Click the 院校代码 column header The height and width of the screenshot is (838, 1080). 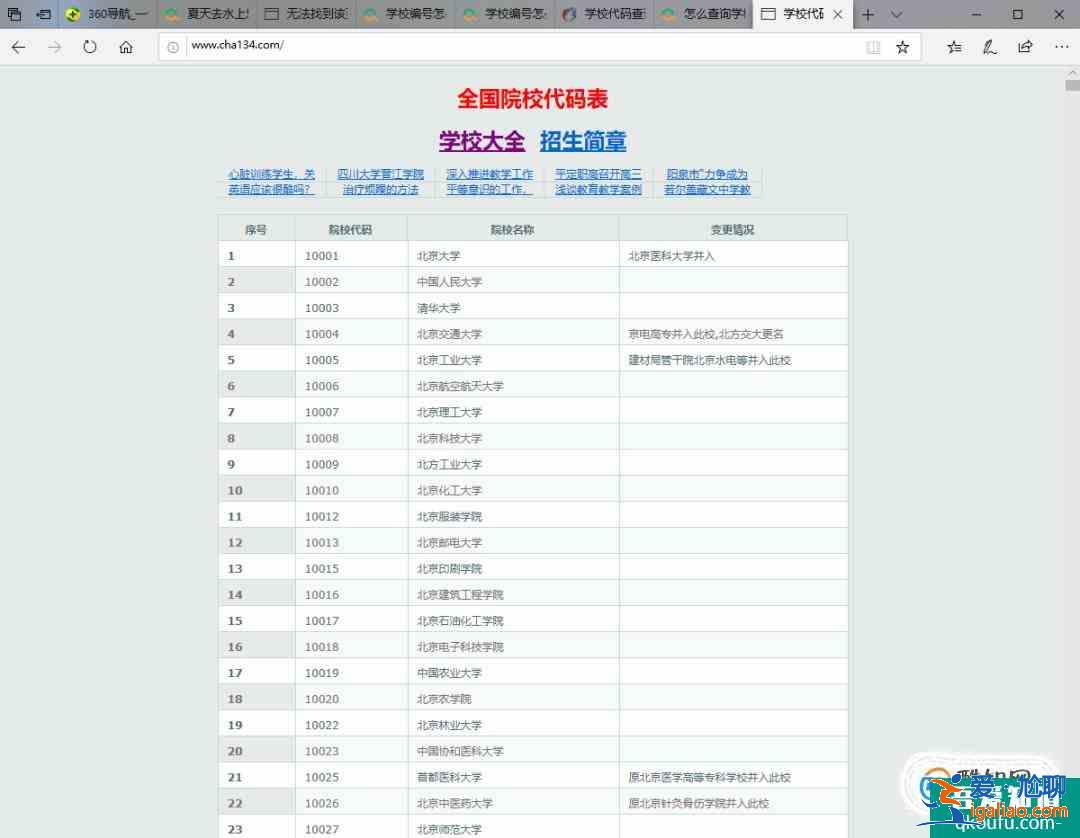pyautogui.click(x=351, y=229)
